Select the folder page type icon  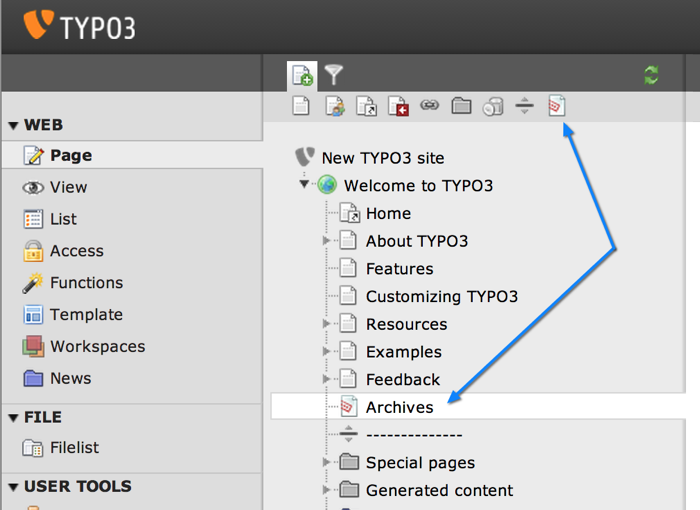[461, 106]
